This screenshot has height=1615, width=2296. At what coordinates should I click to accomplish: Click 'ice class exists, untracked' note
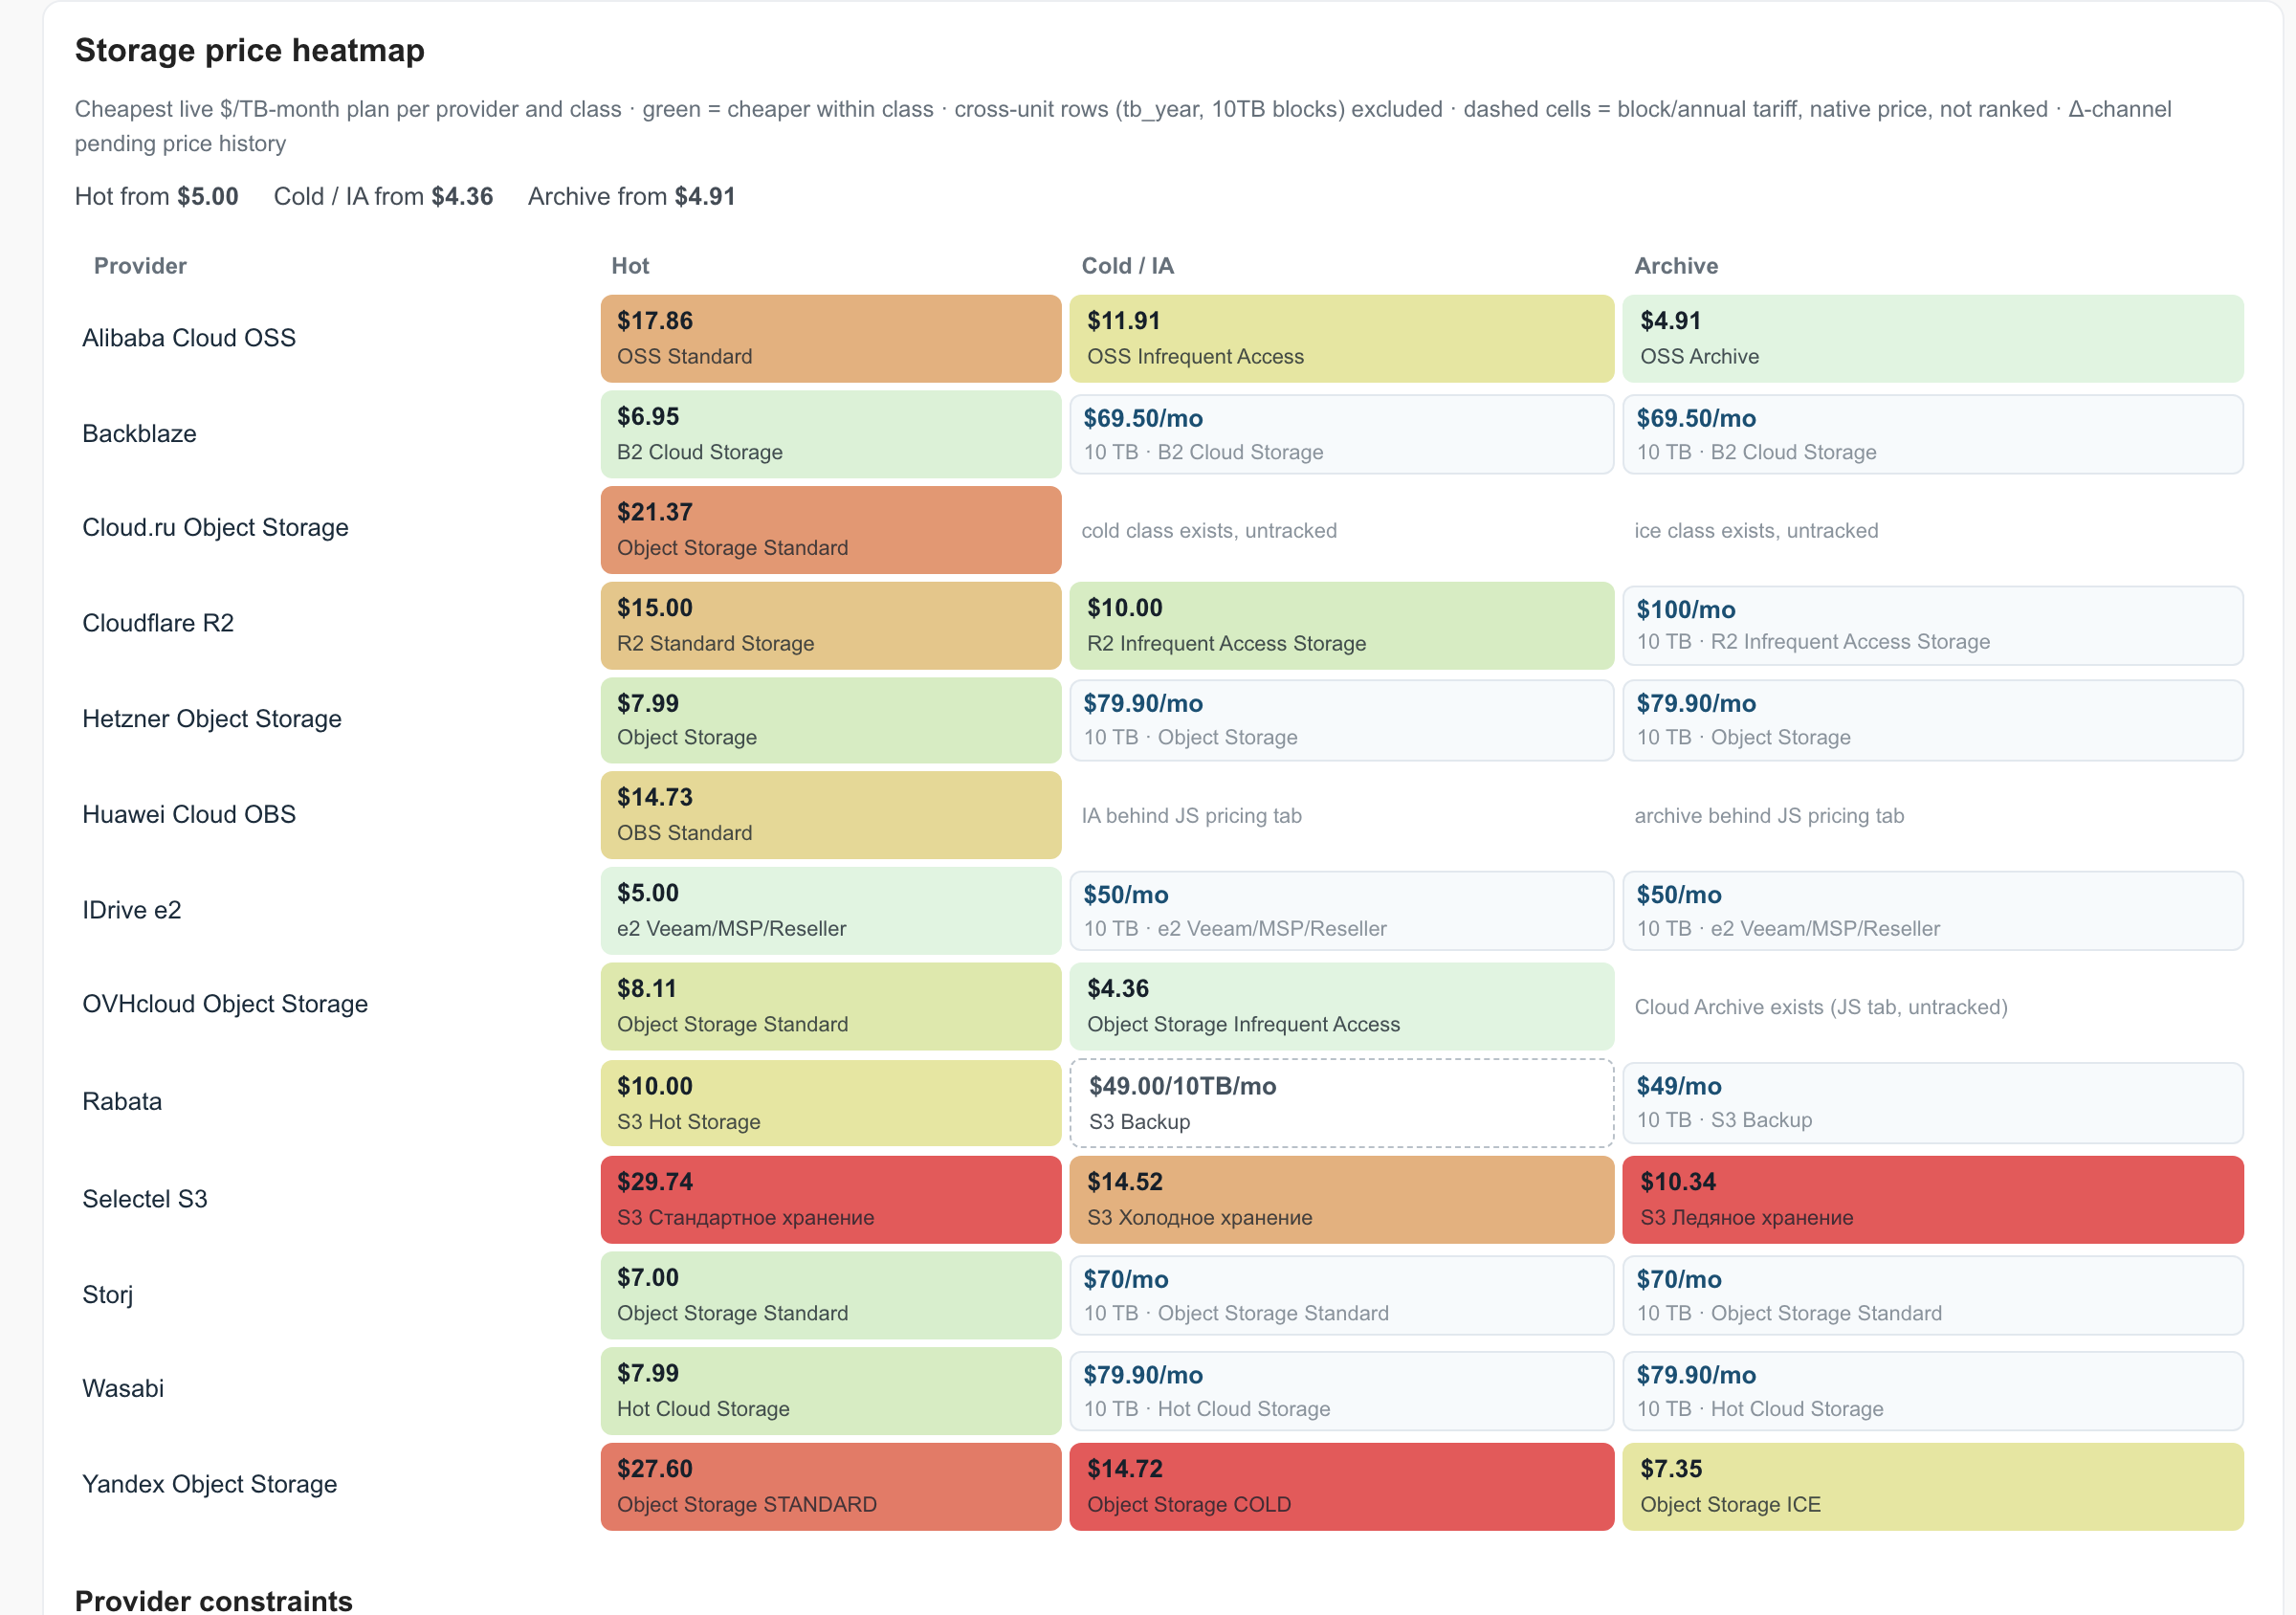tap(1756, 531)
